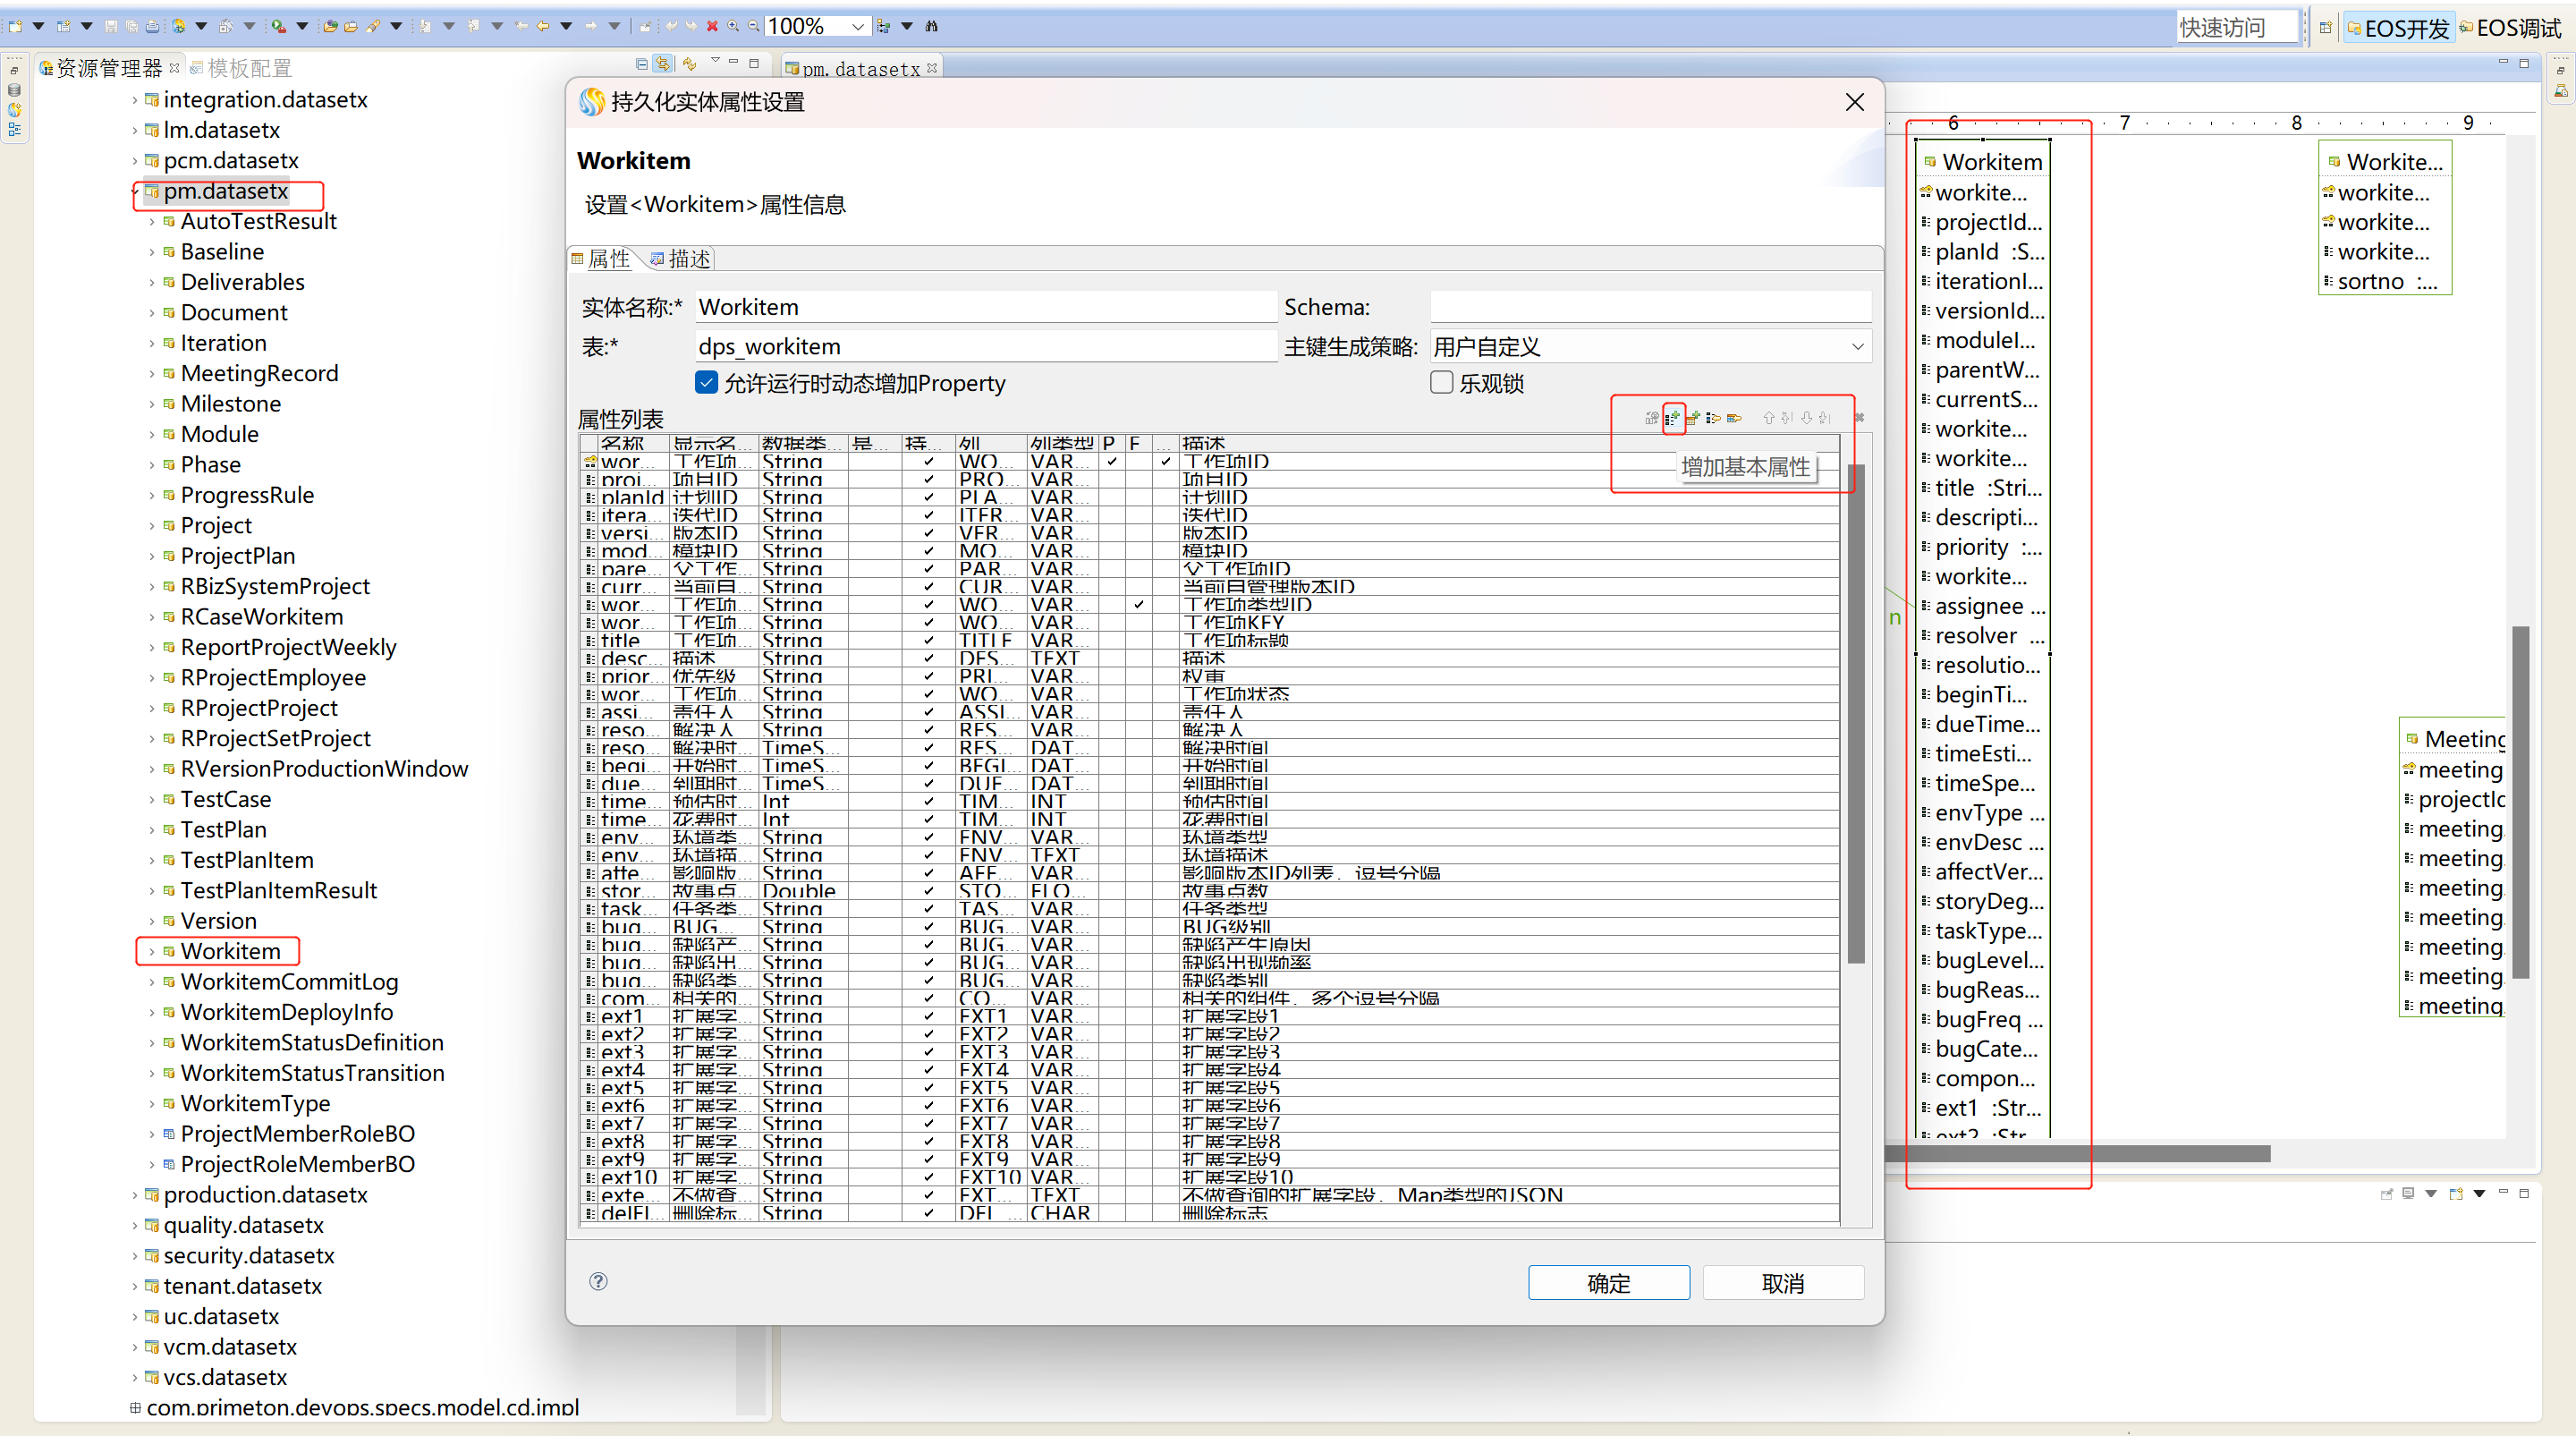This screenshot has height=1436, width=2576.
Task: Open the 主键生成策略 dropdown
Action: point(1856,347)
